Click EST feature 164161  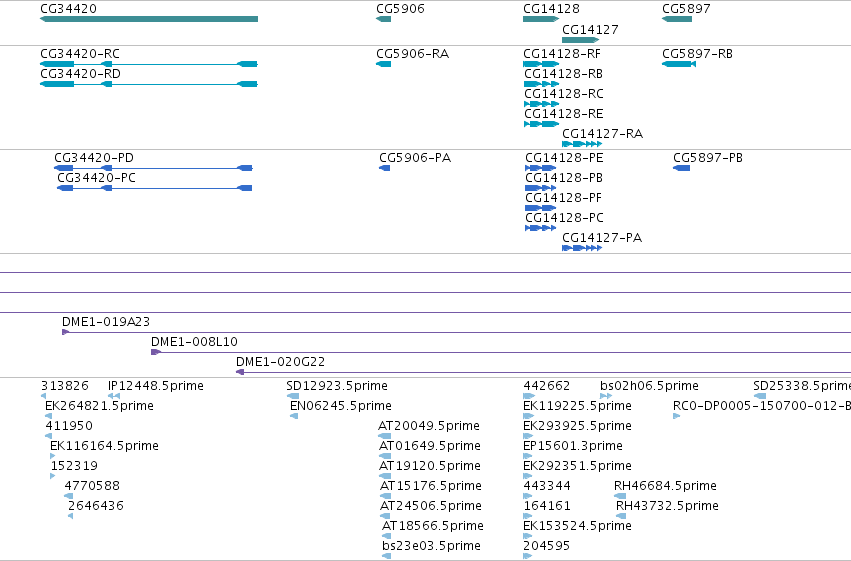[x=528, y=516]
